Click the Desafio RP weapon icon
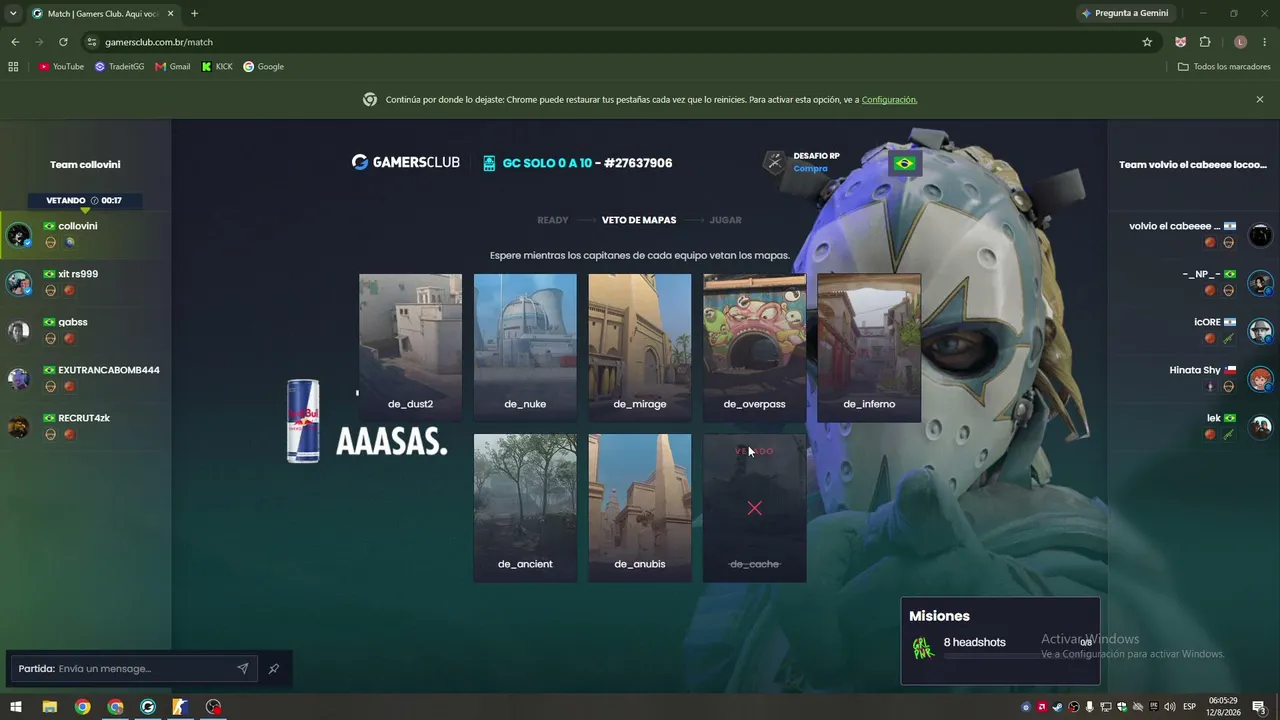 click(x=775, y=162)
